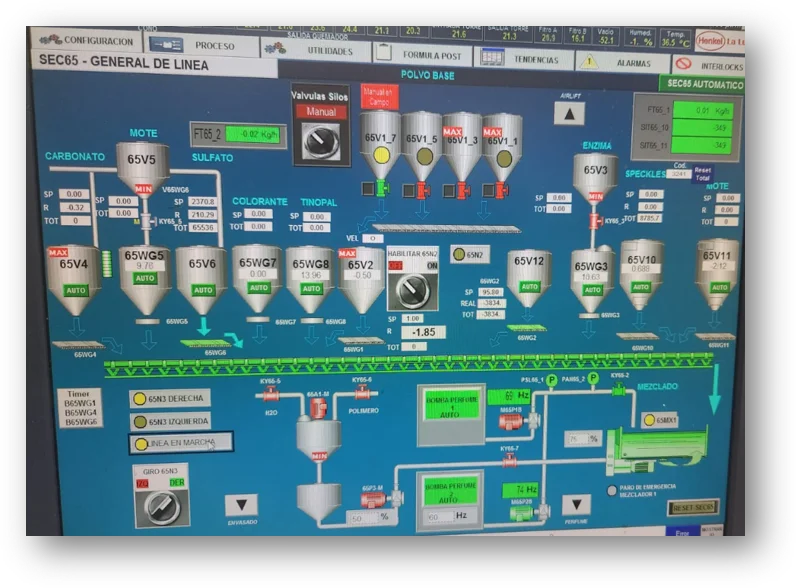Select the 65V3 ENZIMA hopper

(595, 177)
